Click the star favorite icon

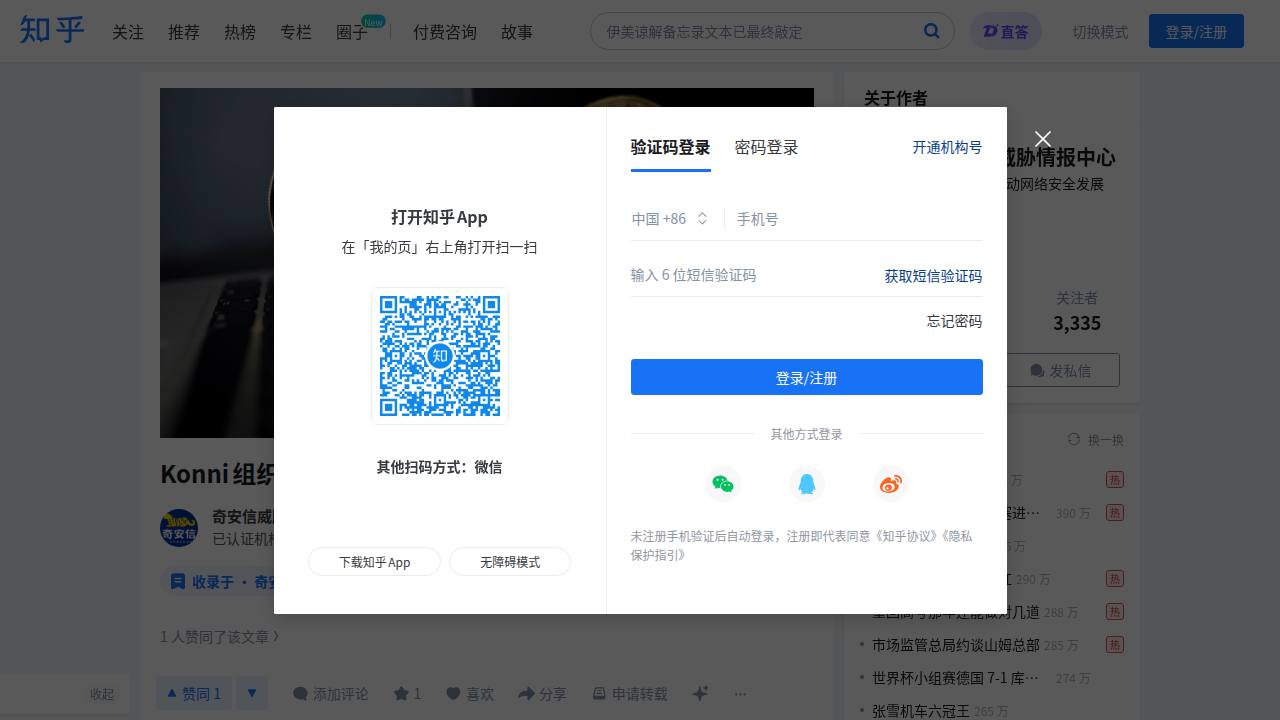402,693
